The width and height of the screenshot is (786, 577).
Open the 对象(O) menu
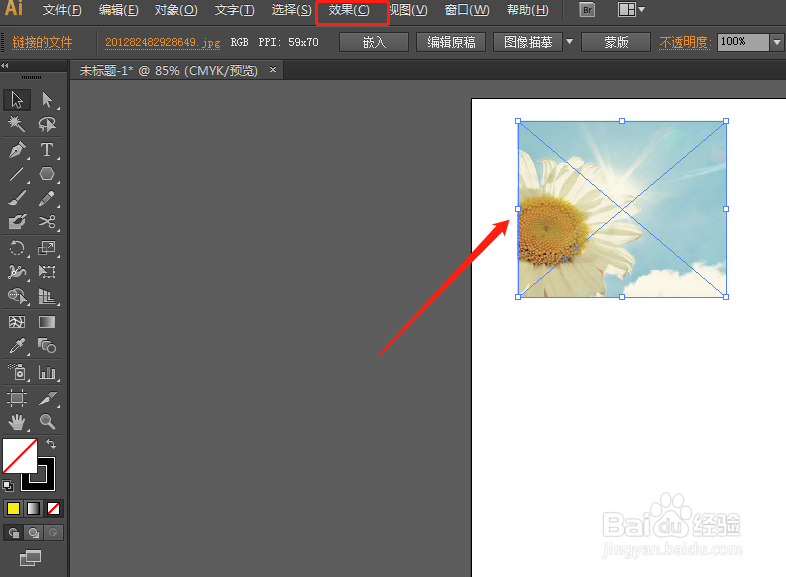[x=176, y=10]
